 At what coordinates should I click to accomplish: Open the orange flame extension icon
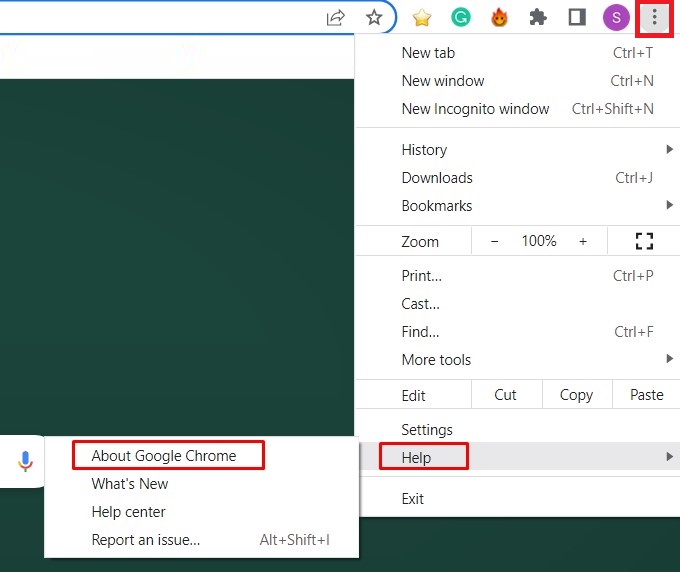click(499, 18)
